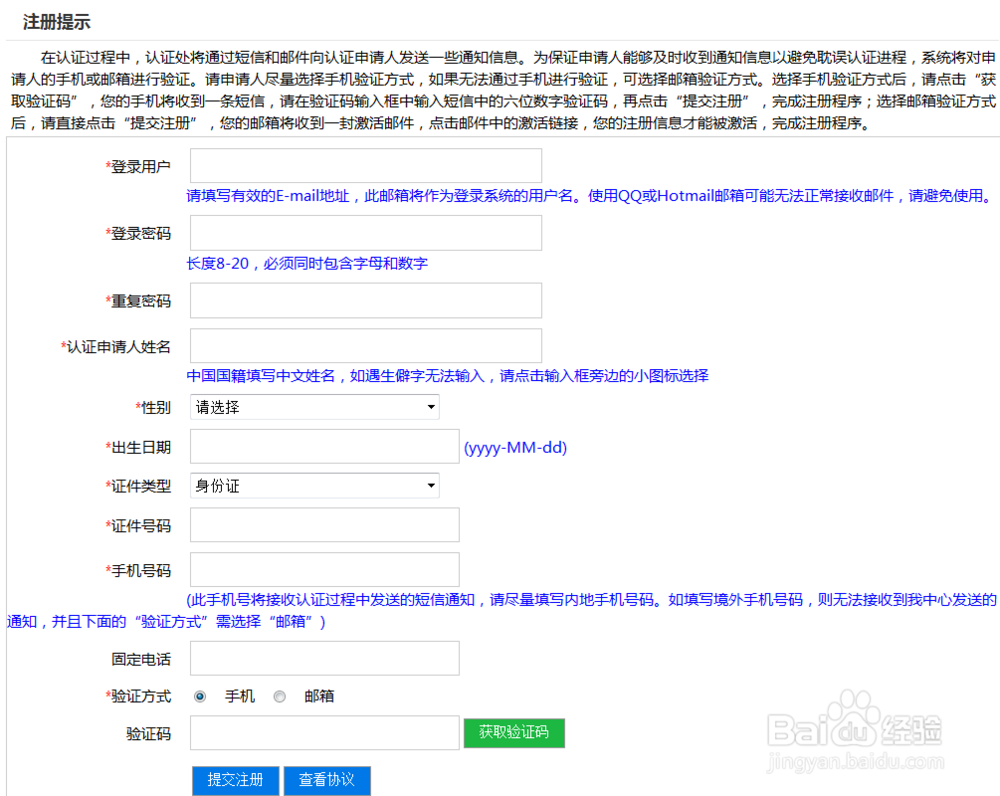Open the 查看协议 agreement page
This screenshot has height=796, width=1000.
[x=327, y=781]
